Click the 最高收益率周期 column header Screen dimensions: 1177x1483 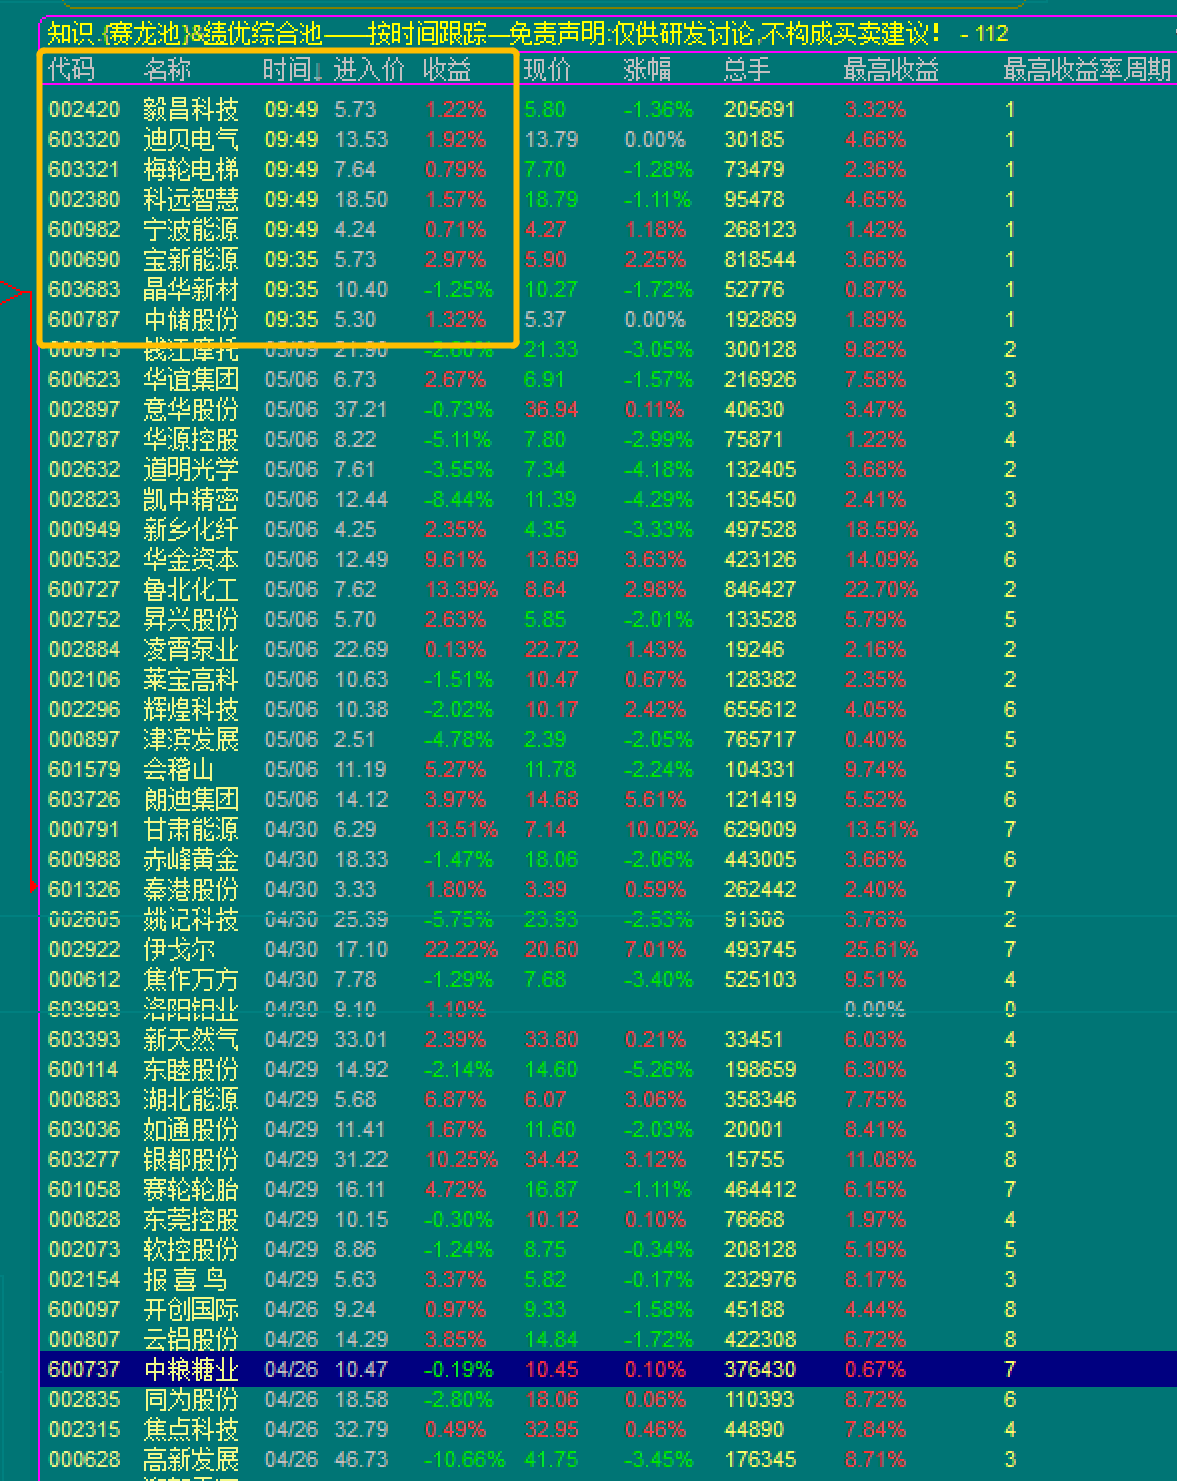tap(1087, 70)
